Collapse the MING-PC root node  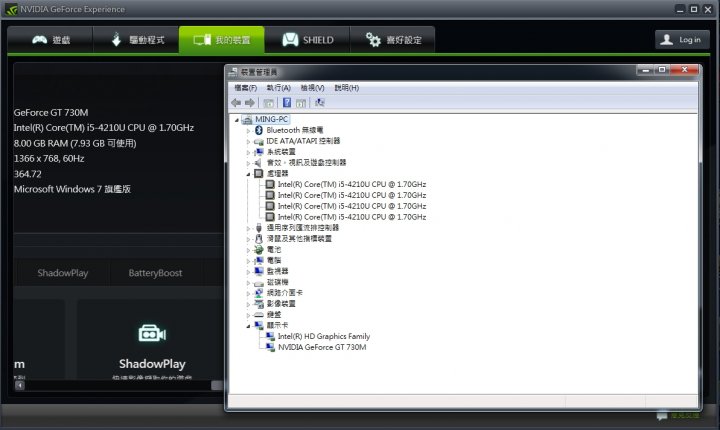point(237,120)
